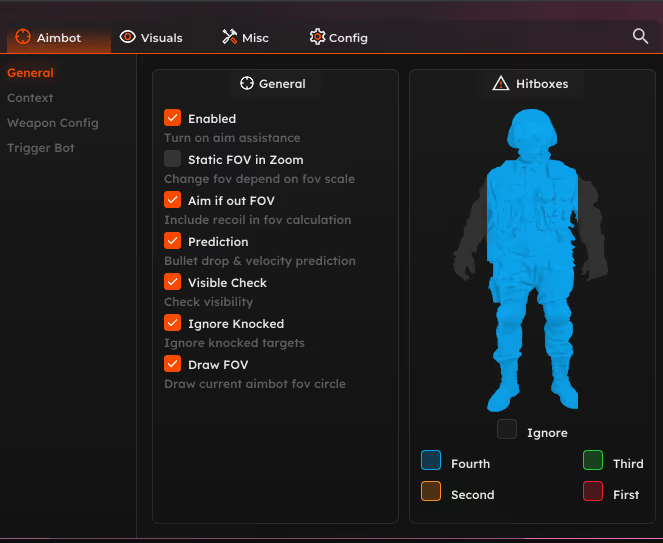Click the red First color swatch
The image size is (663, 543).
coord(593,492)
